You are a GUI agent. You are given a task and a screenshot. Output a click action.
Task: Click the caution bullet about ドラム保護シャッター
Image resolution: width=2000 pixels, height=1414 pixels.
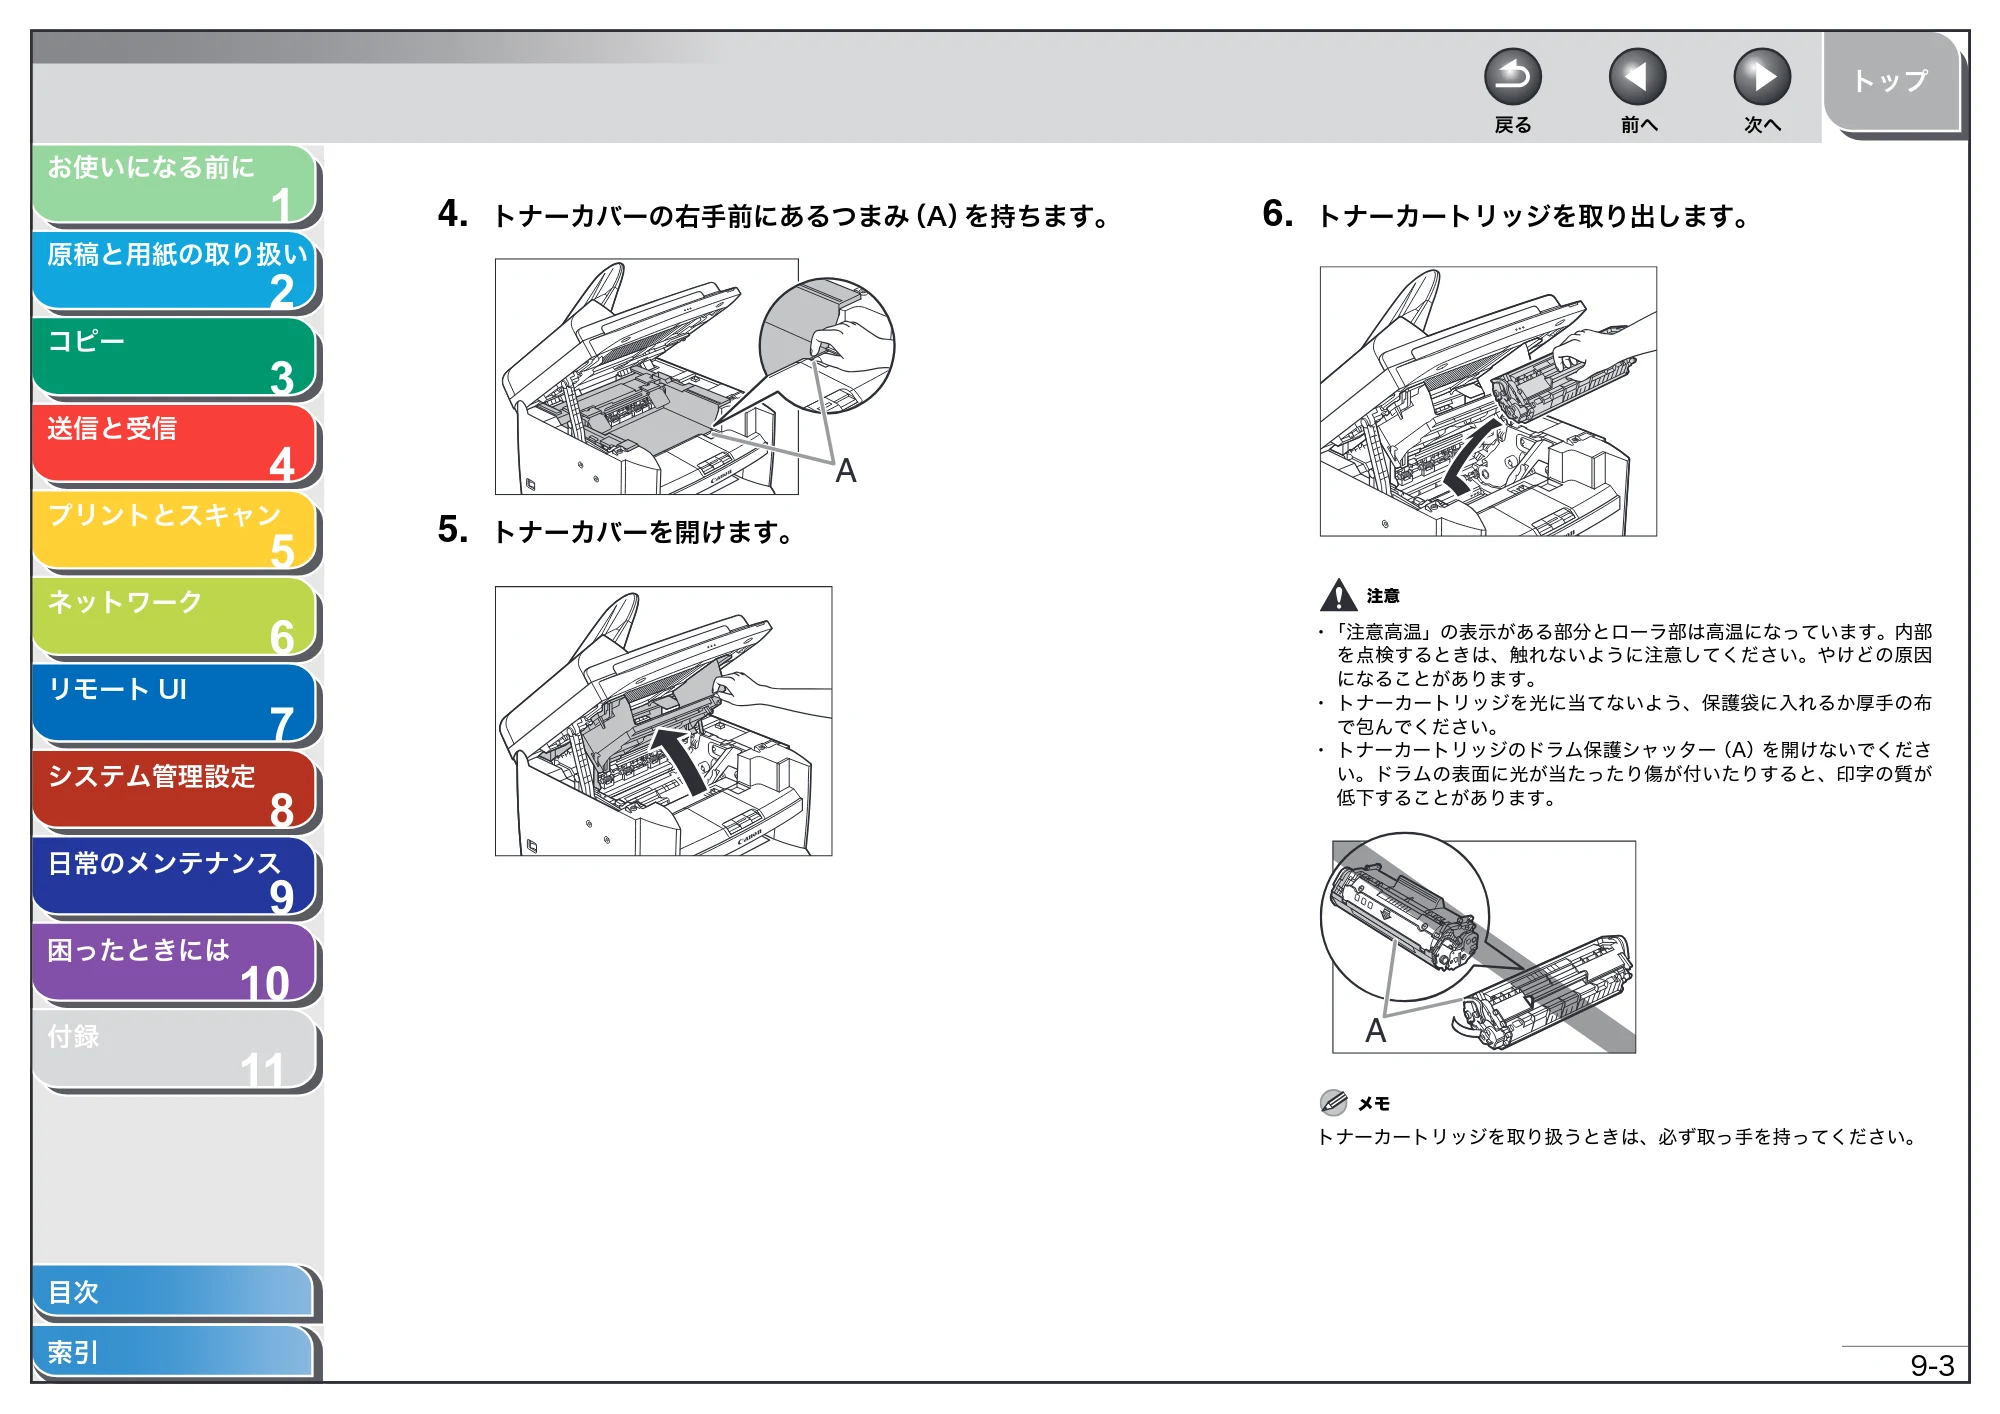[x=1627, y=773]
